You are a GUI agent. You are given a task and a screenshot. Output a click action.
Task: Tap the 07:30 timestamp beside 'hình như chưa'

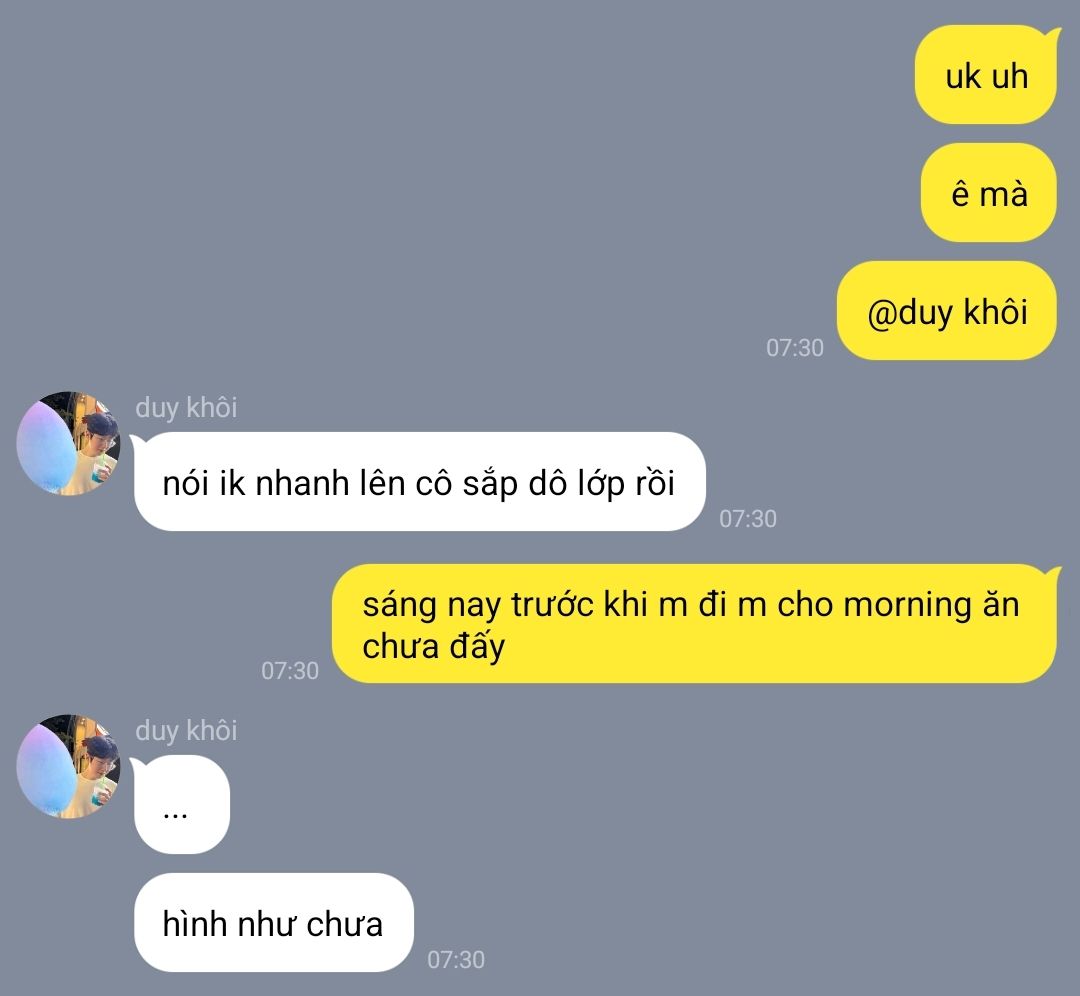pos(456,959)
